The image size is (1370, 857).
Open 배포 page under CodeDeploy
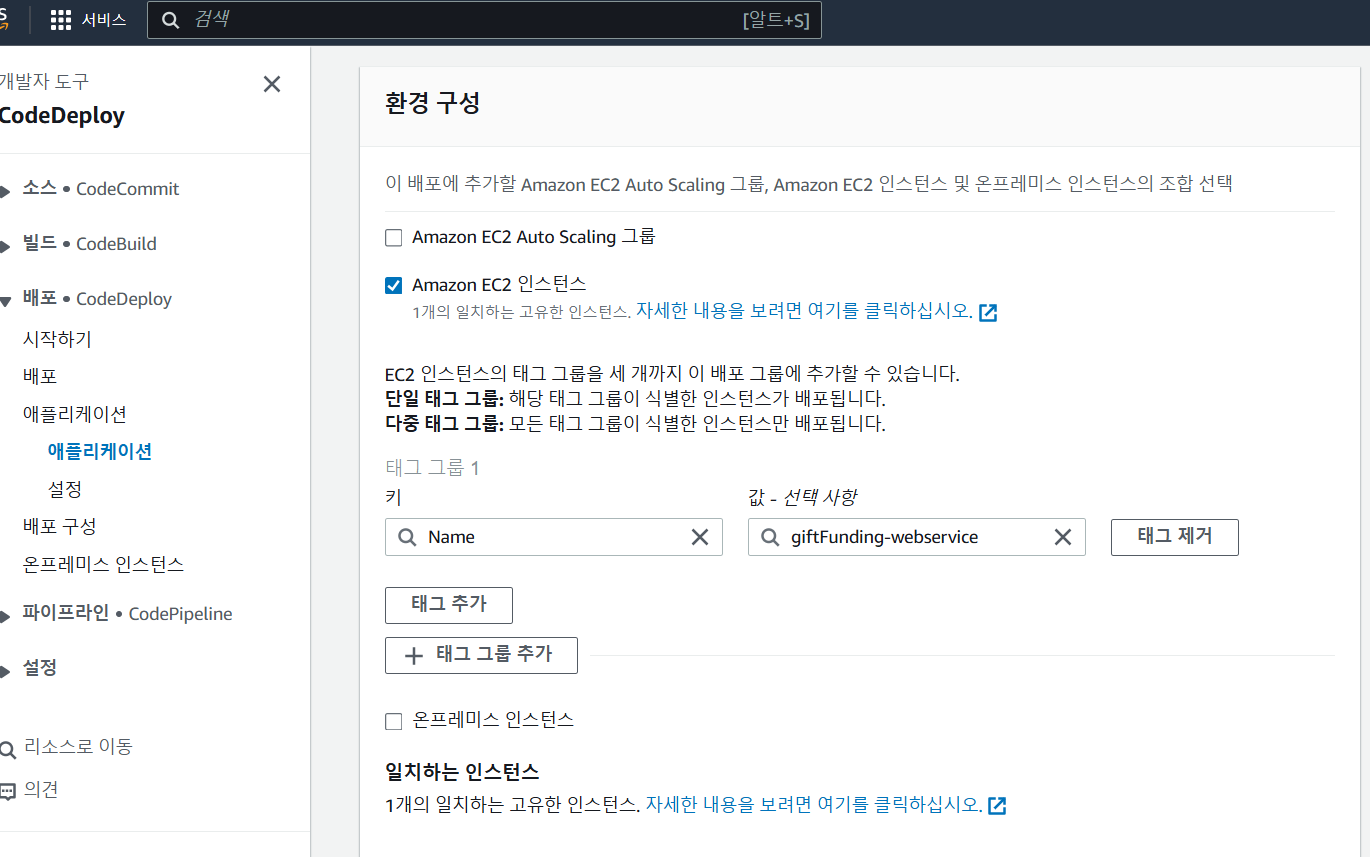click(x=40, y=376)
